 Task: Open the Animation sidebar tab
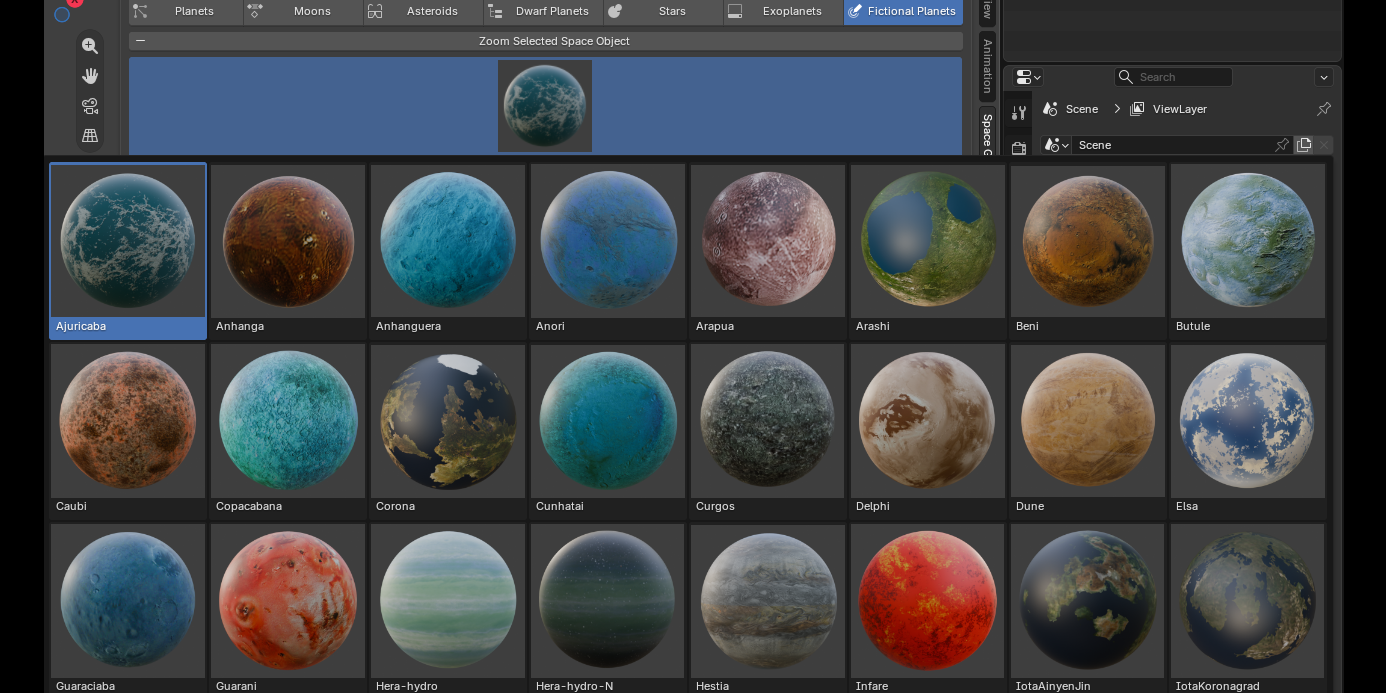point(987,65)
